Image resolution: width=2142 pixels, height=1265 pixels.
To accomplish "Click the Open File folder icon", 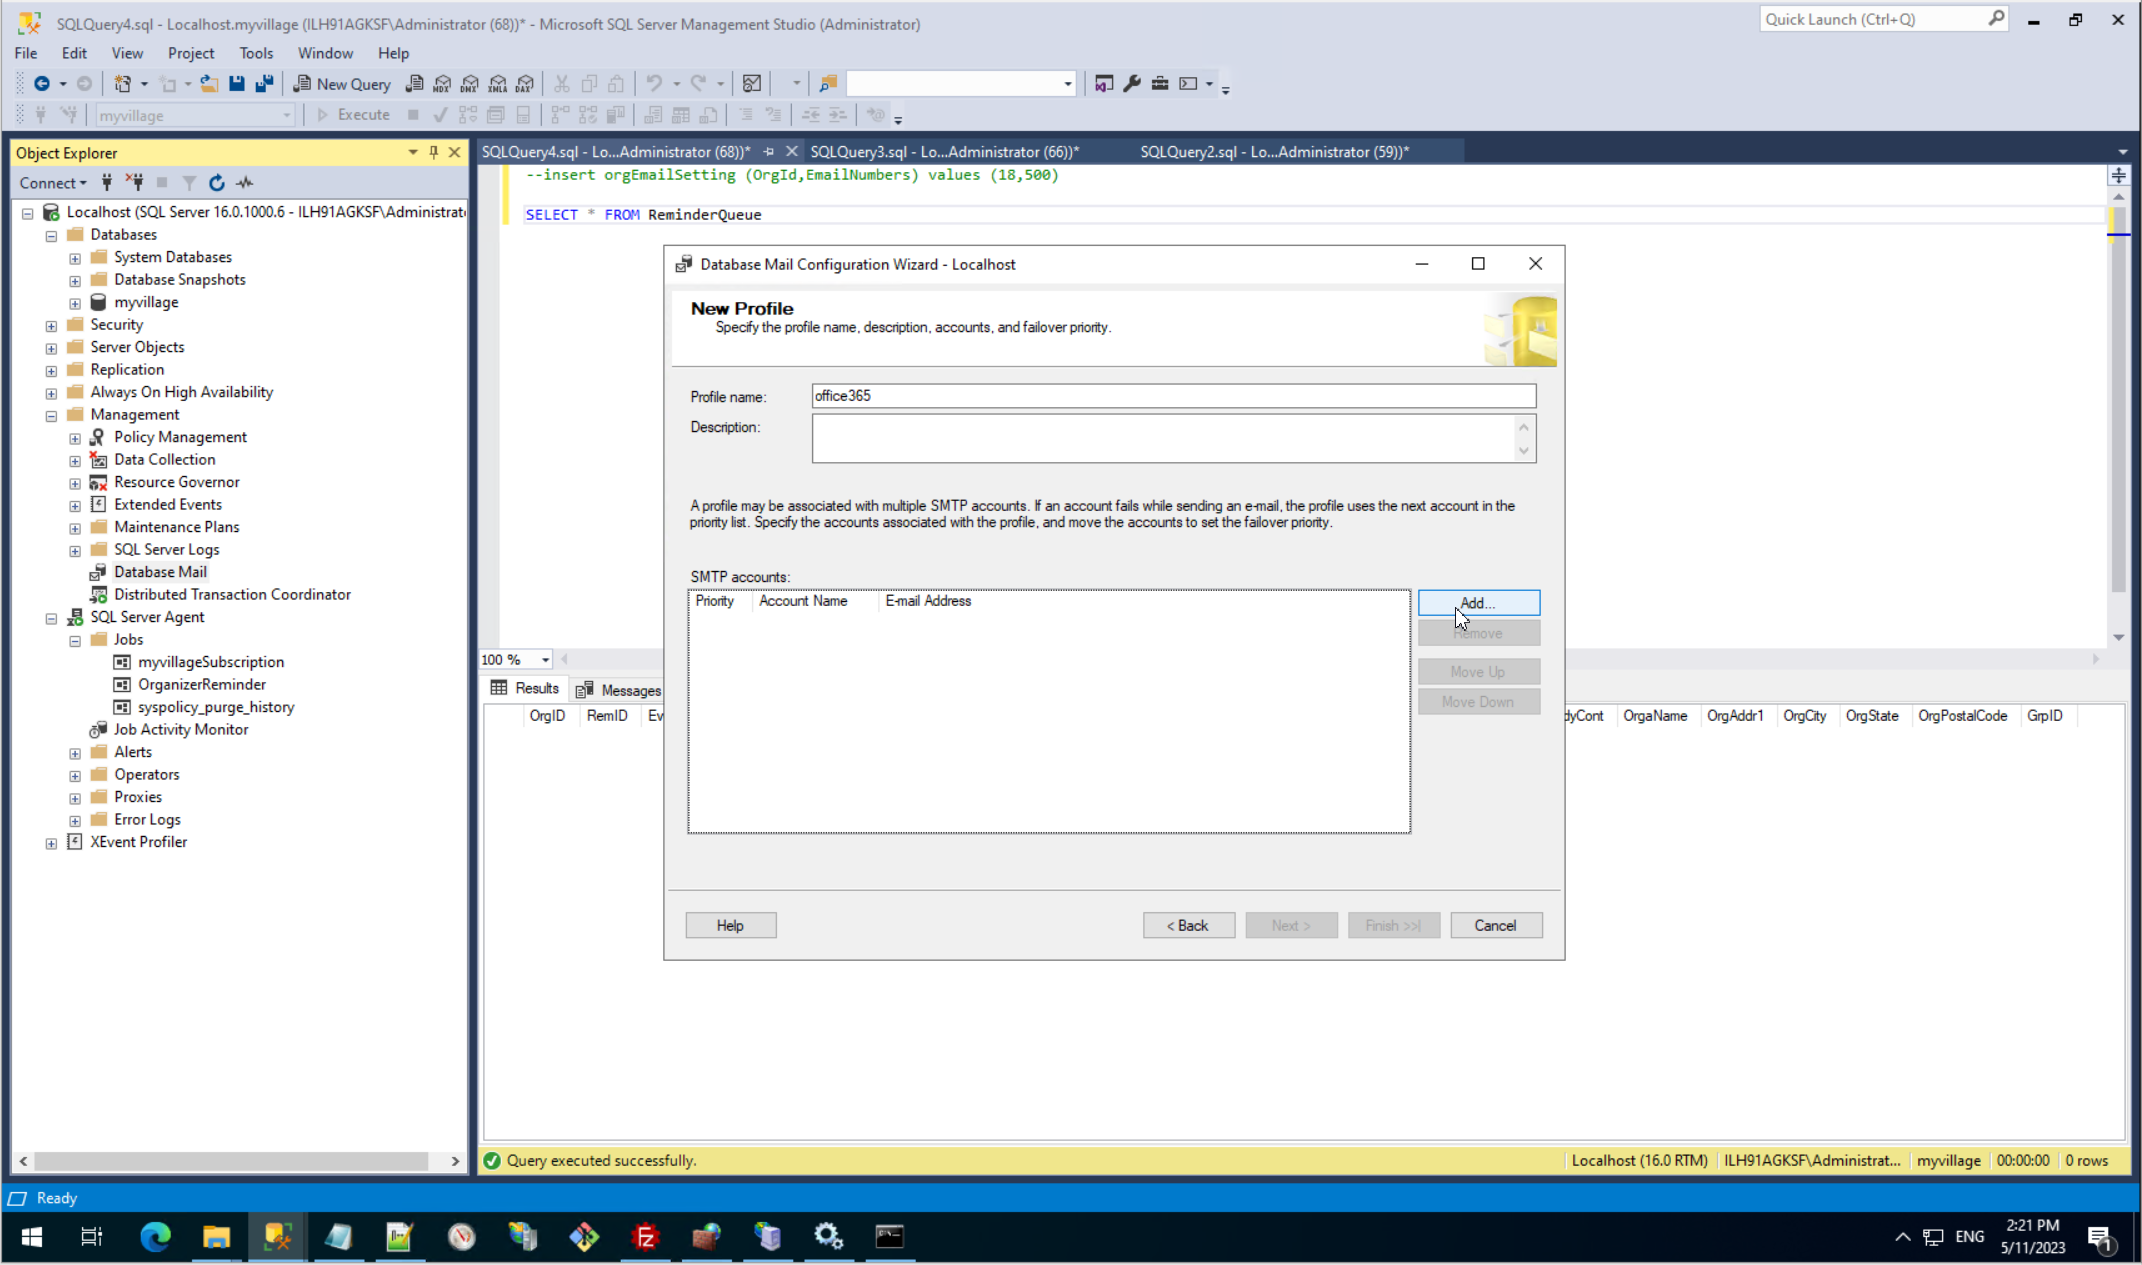I will tap(209, 84).
